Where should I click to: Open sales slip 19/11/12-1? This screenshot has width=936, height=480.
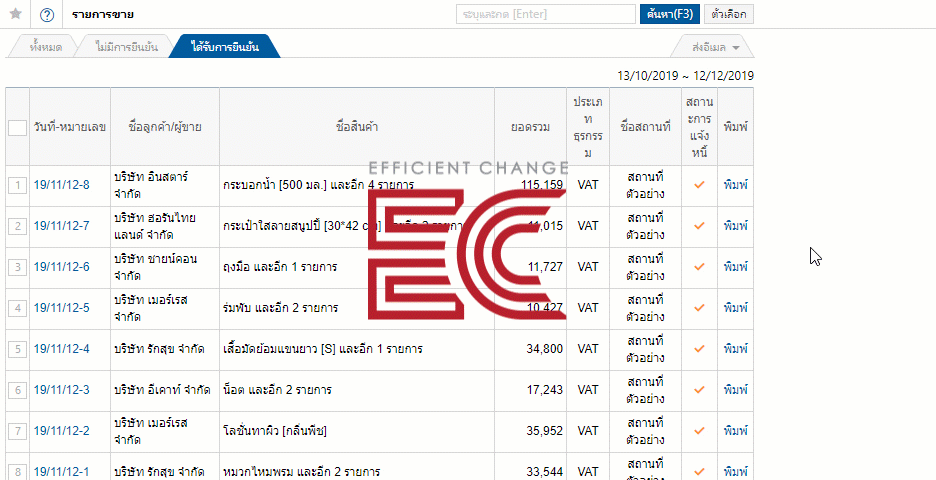pos(61,472)
